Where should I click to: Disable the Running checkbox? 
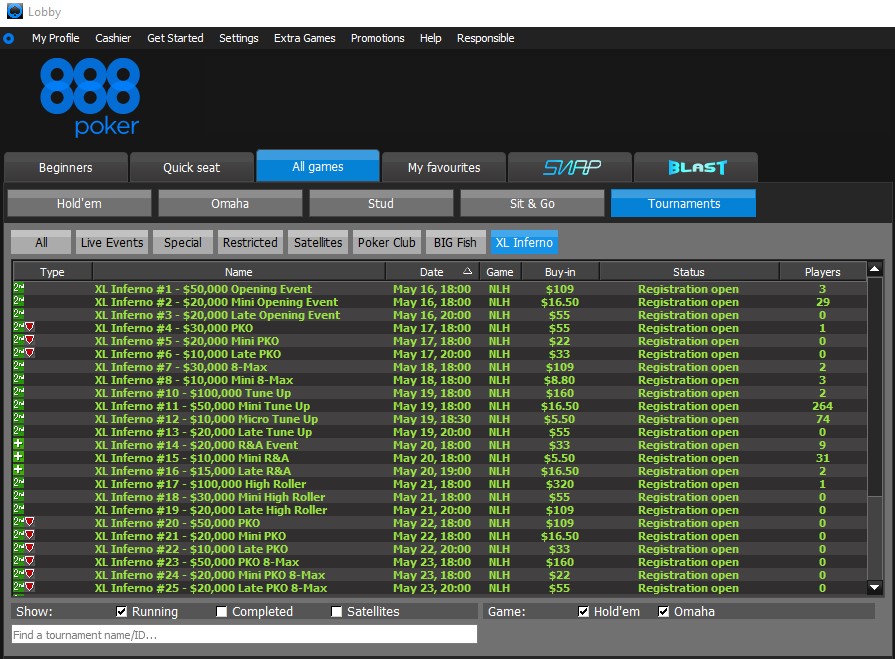121,611
